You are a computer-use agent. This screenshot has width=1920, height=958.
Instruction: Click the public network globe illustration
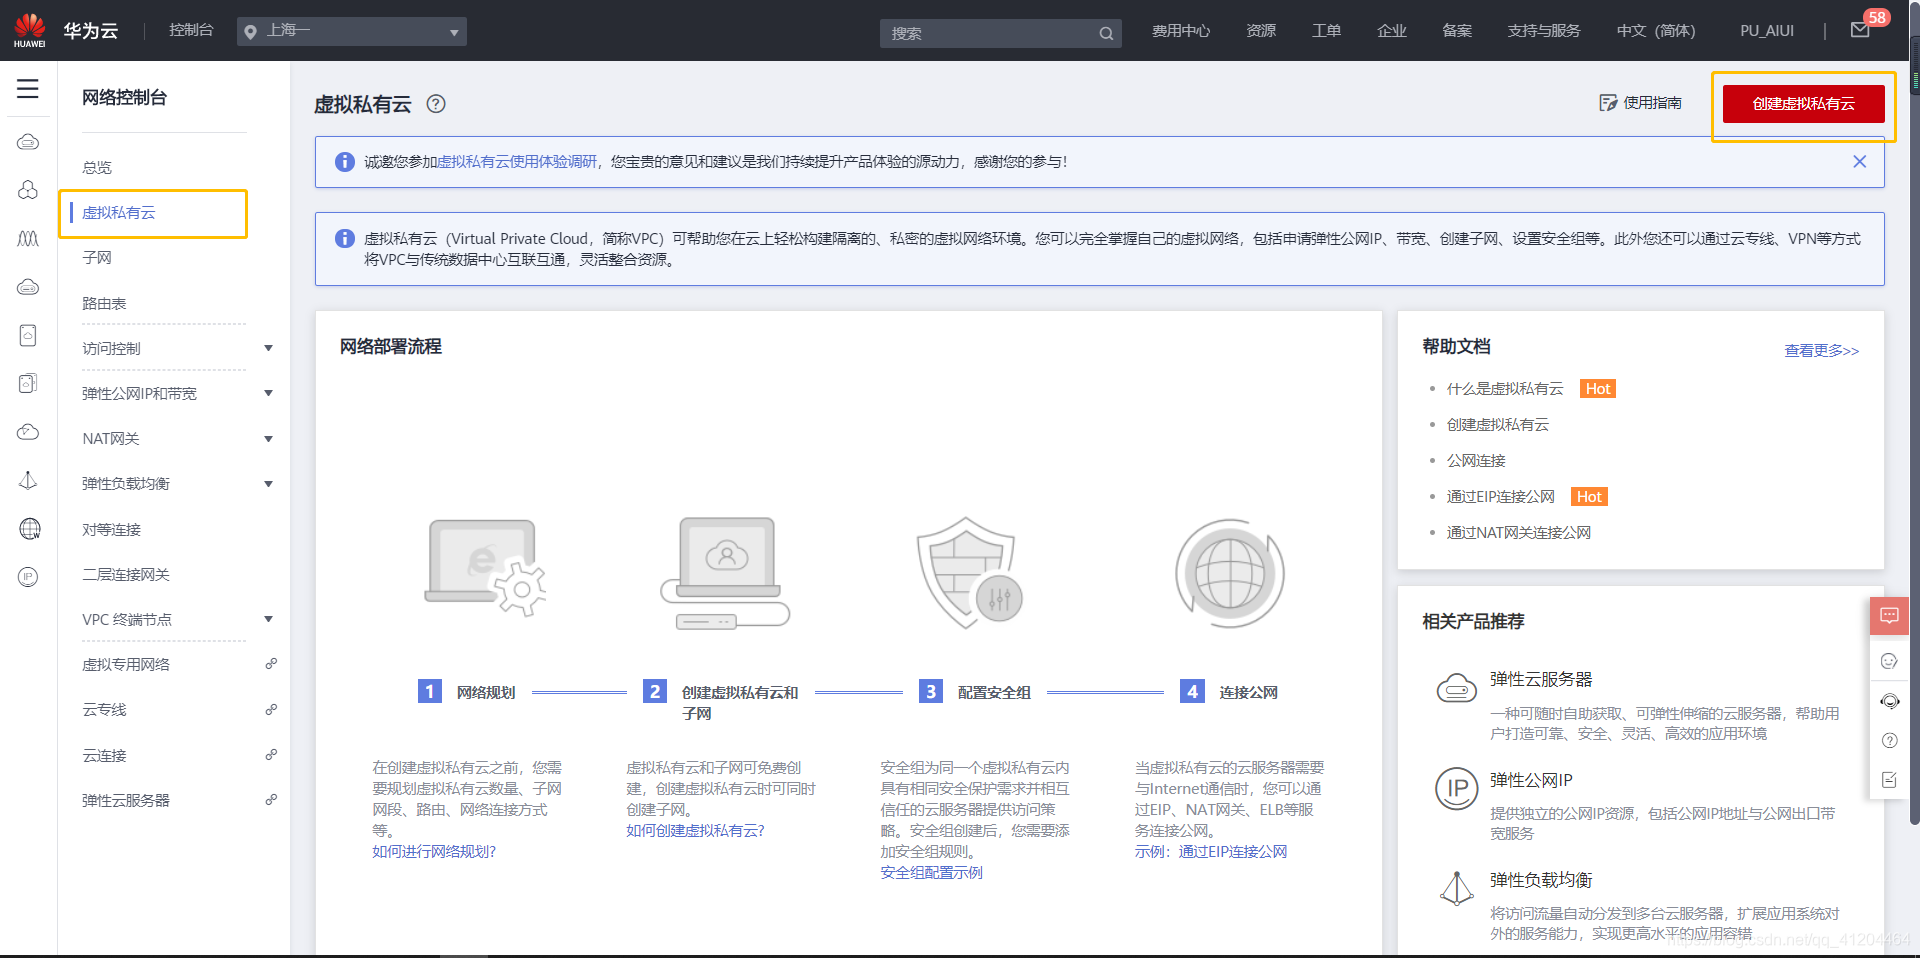[x=1229, y=573]
